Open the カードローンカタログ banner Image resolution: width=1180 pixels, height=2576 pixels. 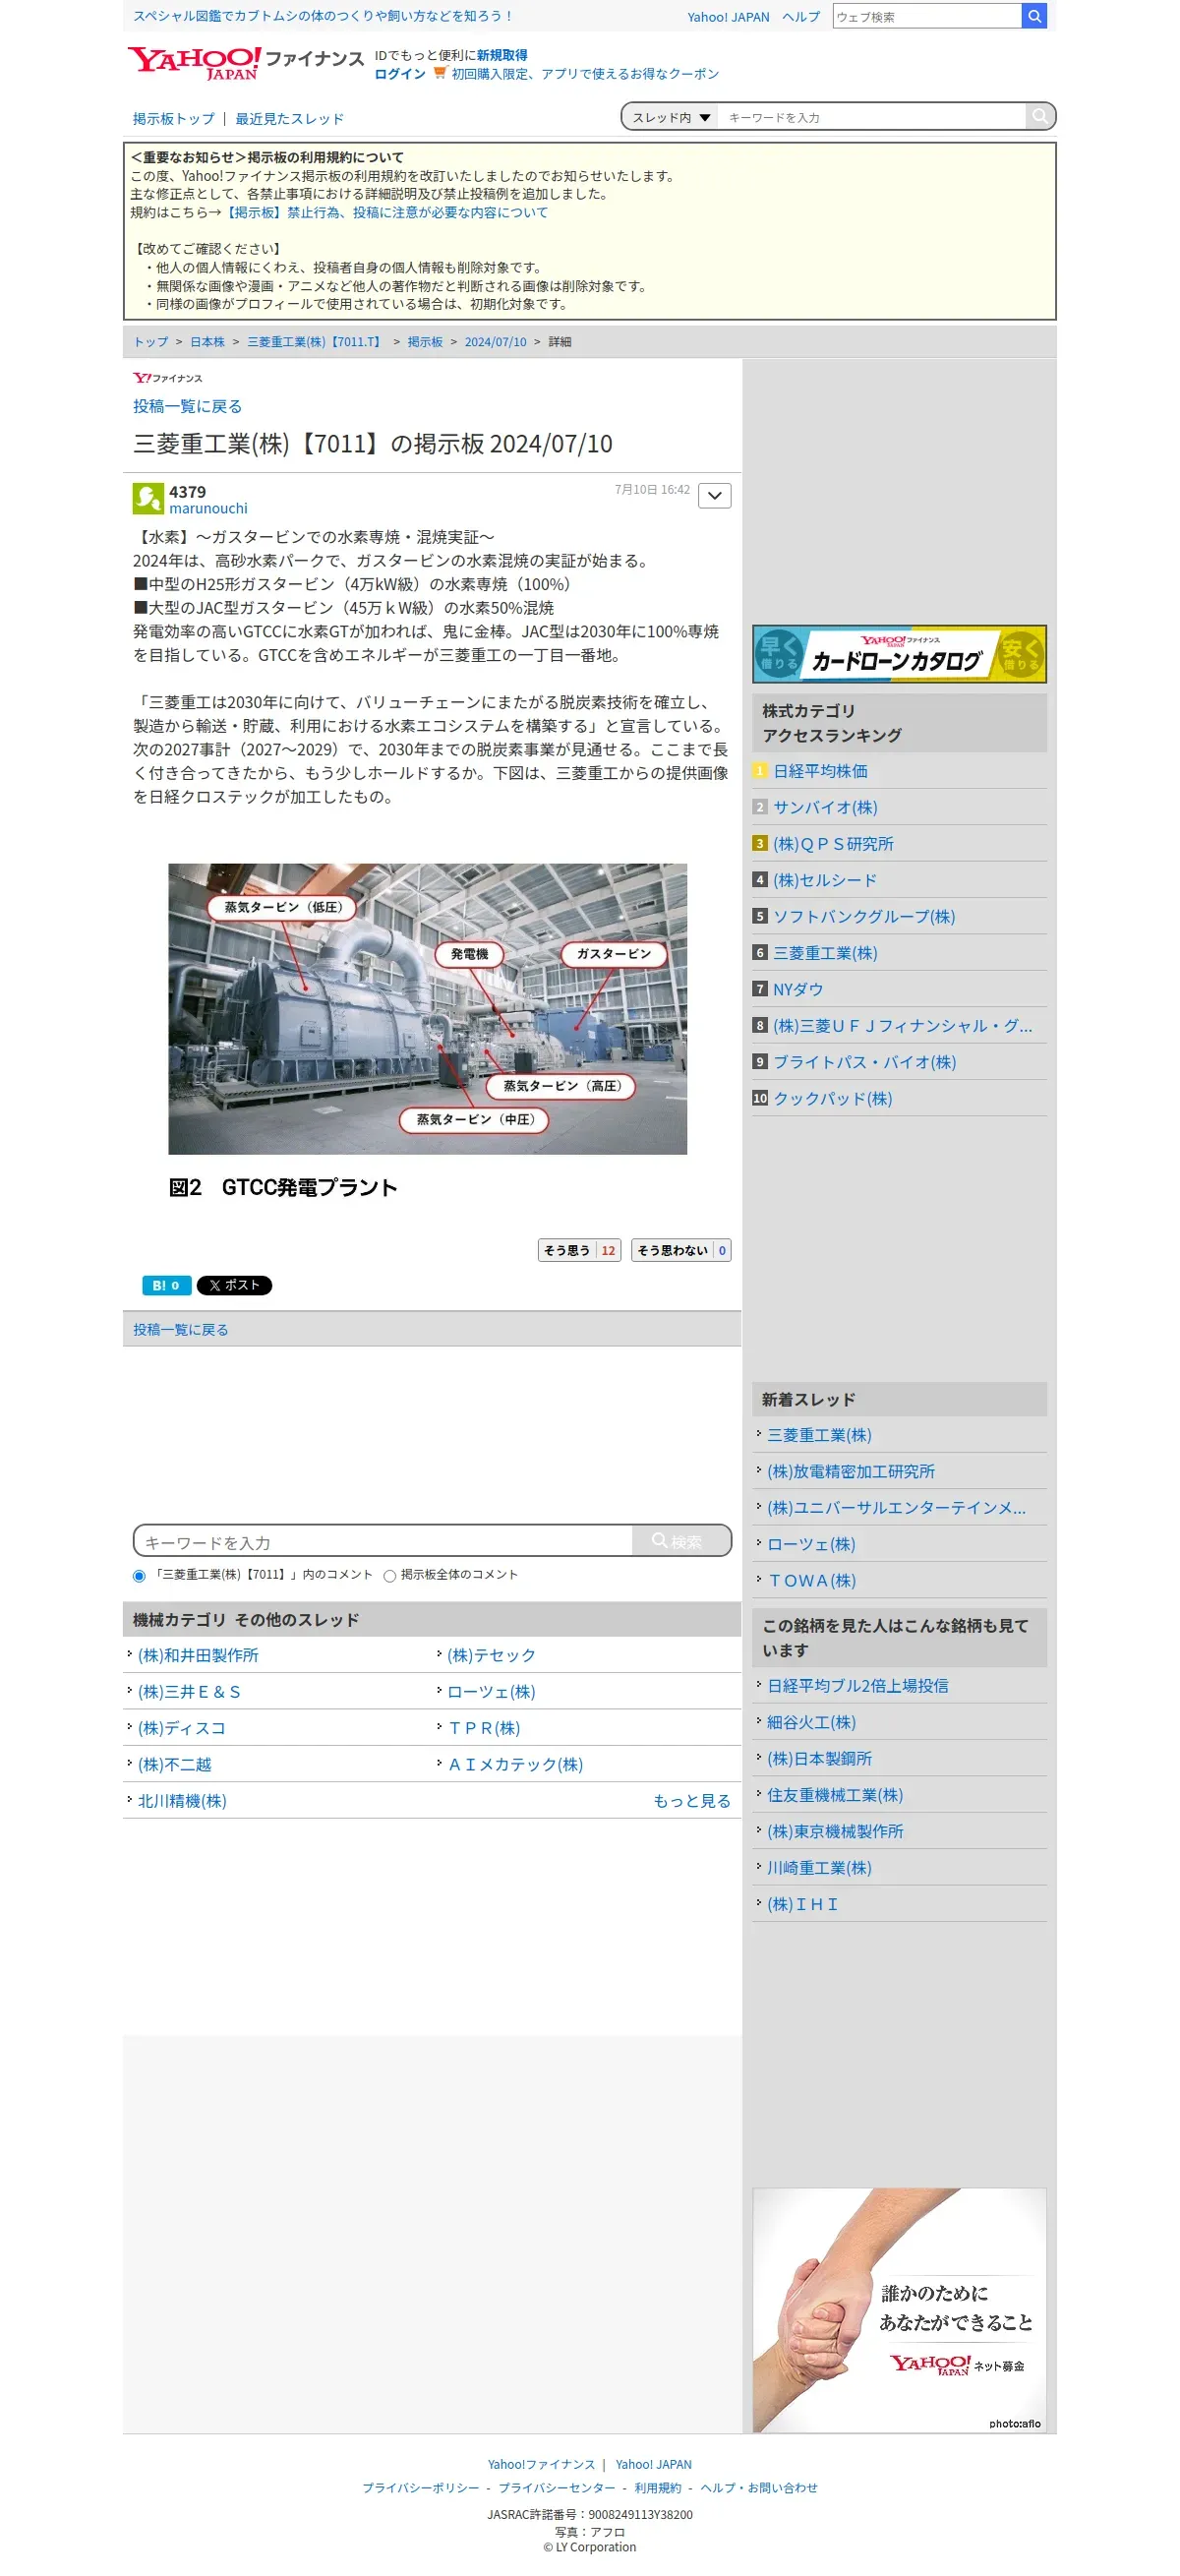pyautogui.click(x=899, y=654)
